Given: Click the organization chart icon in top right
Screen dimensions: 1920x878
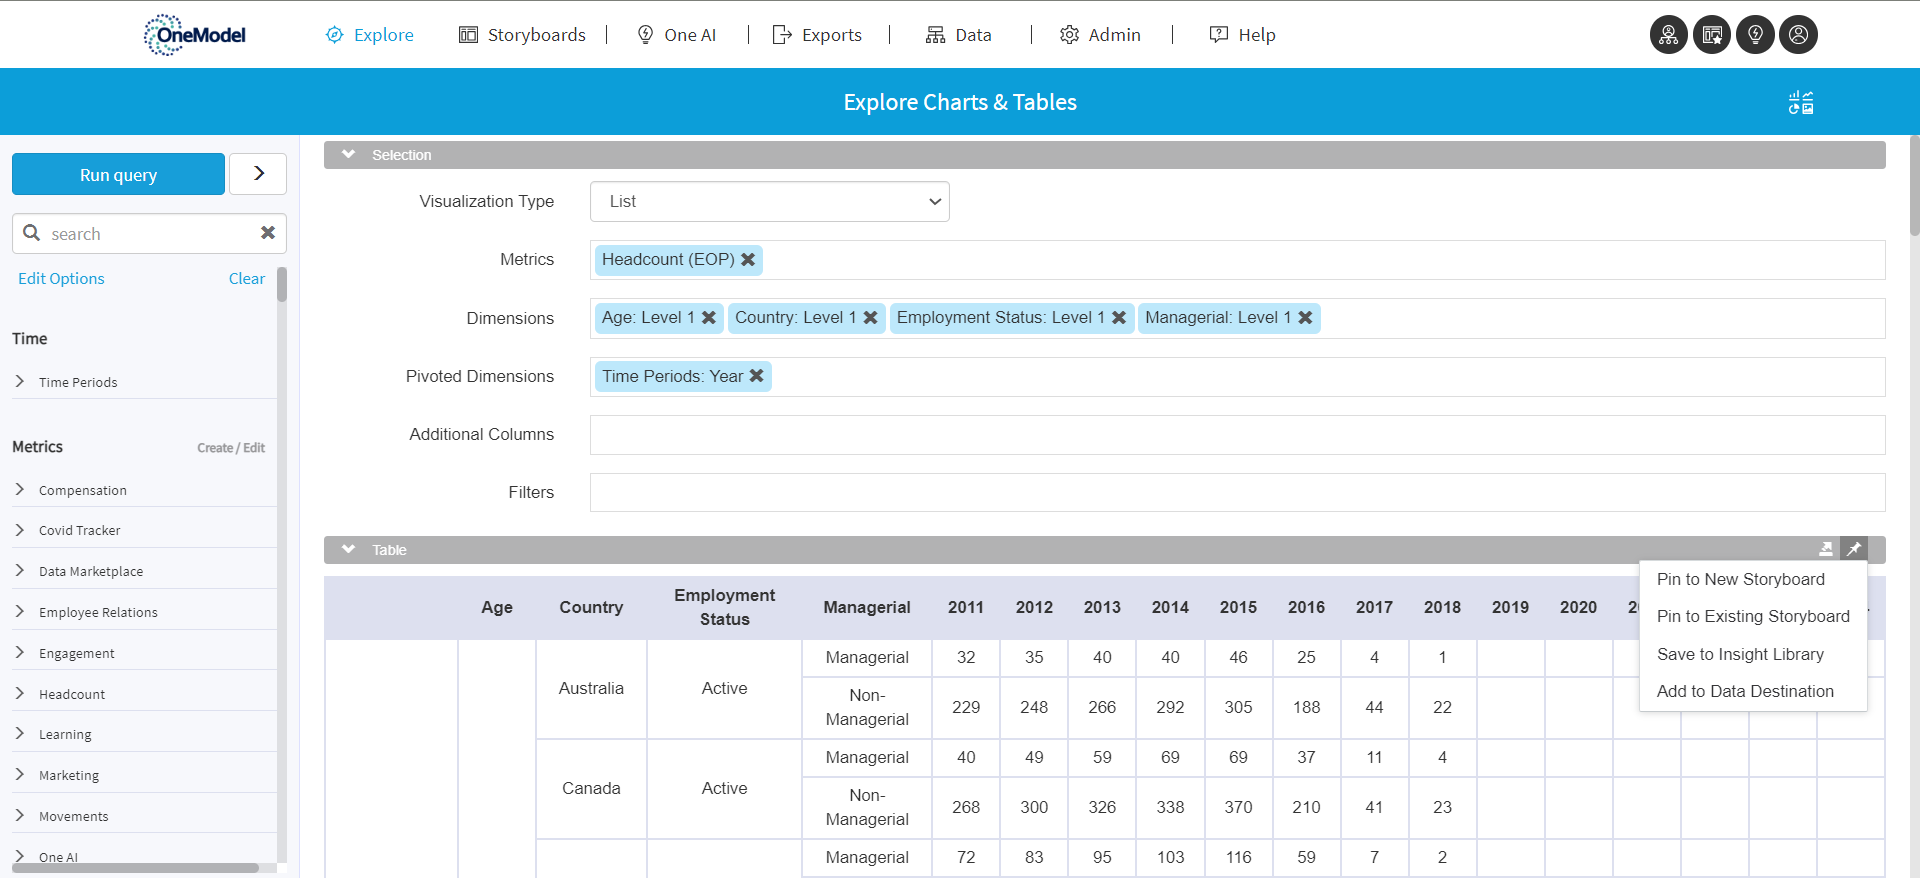Looking at the screenshot, I should (1668, 35).
